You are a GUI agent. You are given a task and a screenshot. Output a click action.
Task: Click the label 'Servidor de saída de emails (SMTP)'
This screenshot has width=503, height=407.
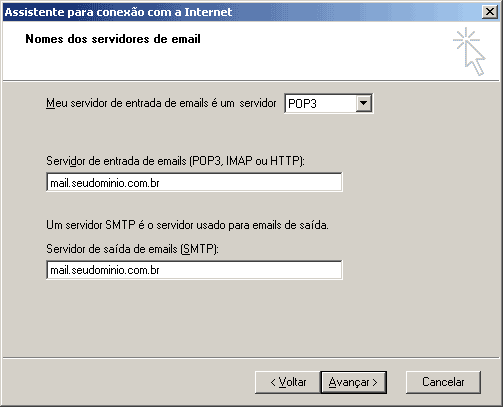pos(132,249)
